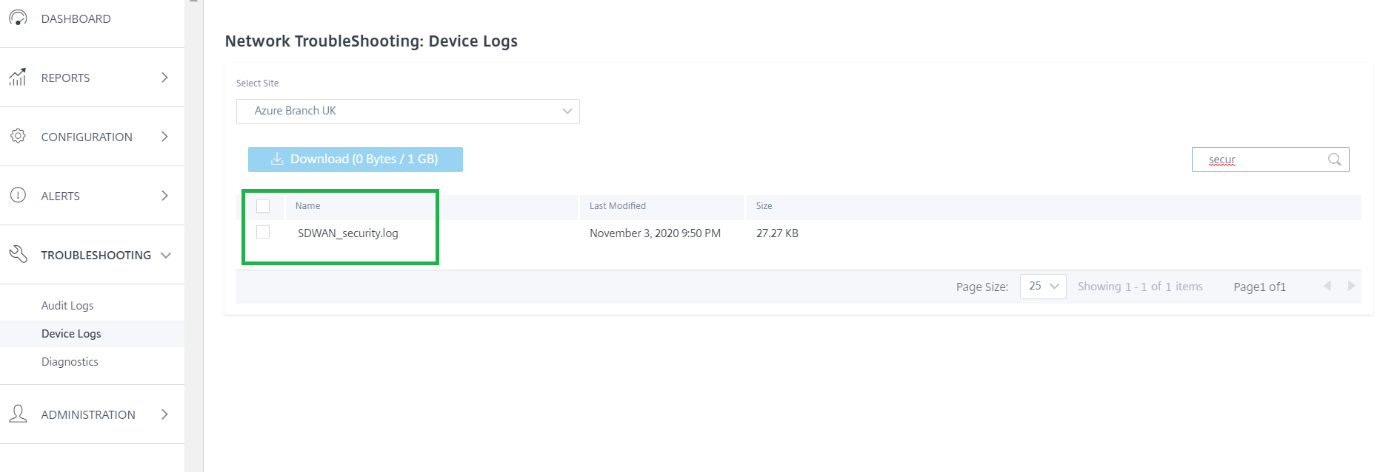Screen dimensions: 1380x472
Task: Go to next page arrow
Action: click(1351, 286)
